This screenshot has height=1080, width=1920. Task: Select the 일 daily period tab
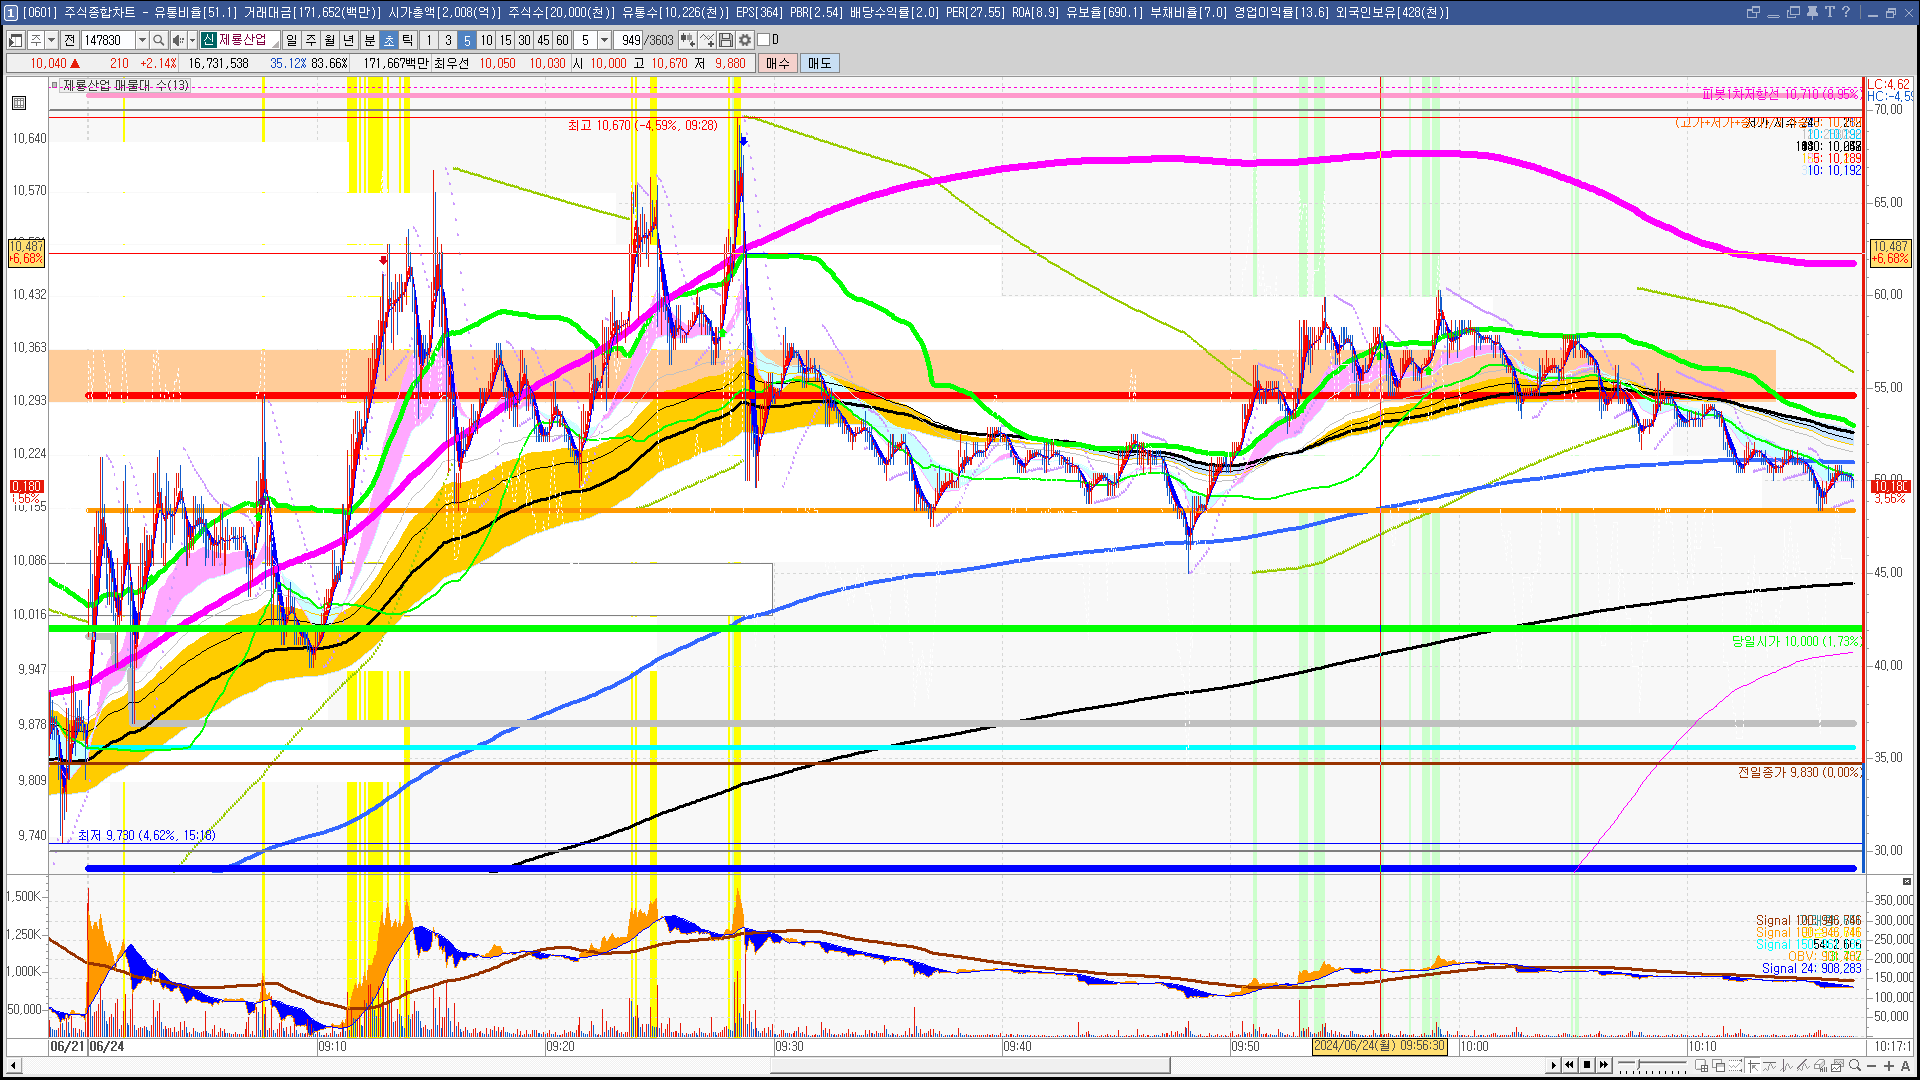tap(291, 40)
